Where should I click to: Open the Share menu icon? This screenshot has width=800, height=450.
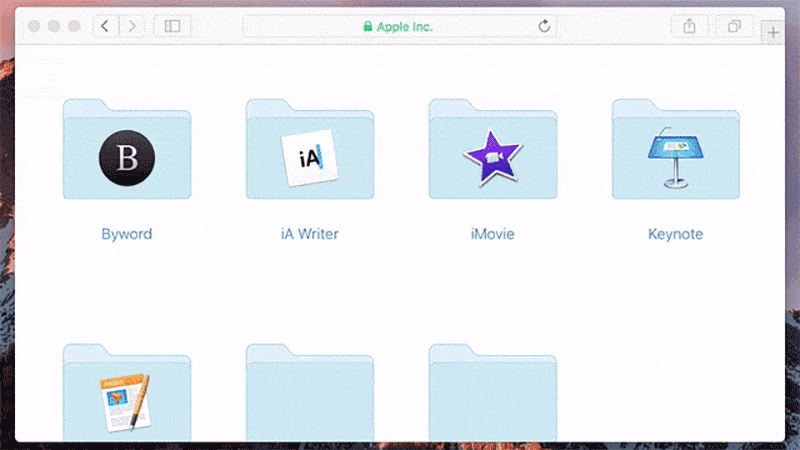[x=689, y=26]
